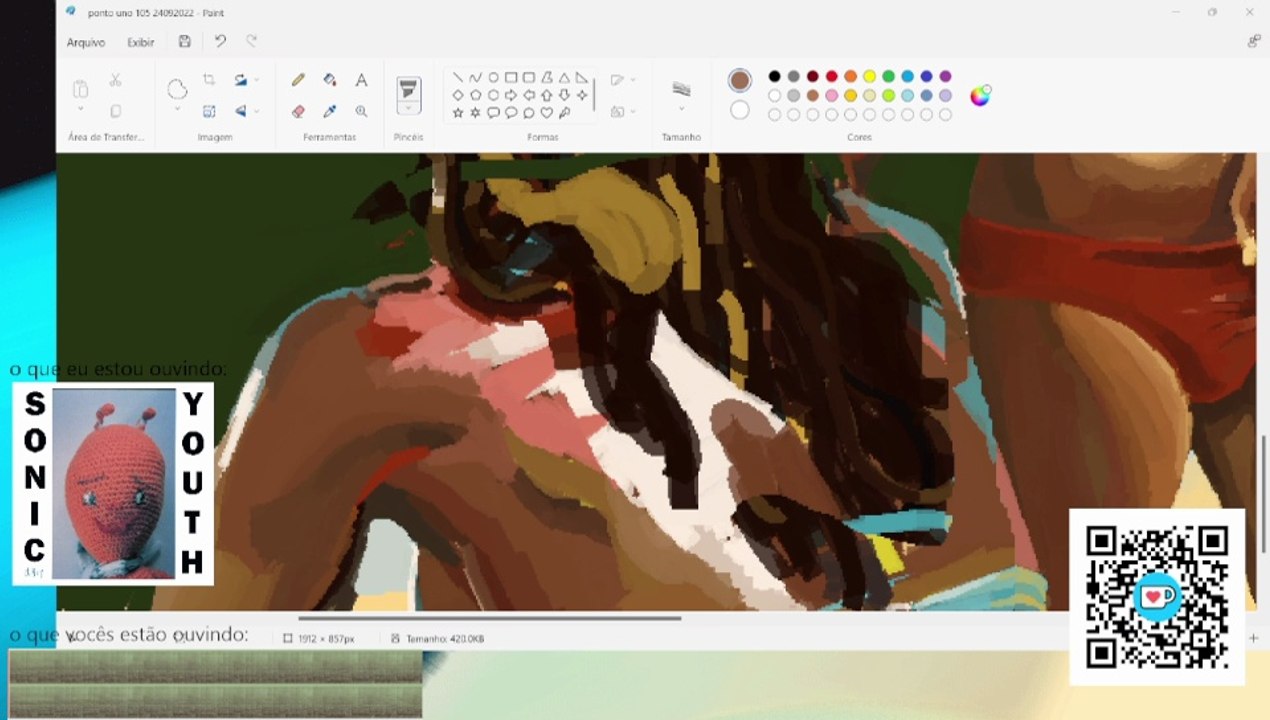The image size is (1270, 720).
Task: Pick the Color picker eyedropper tool
Action: tap(329, 111)
